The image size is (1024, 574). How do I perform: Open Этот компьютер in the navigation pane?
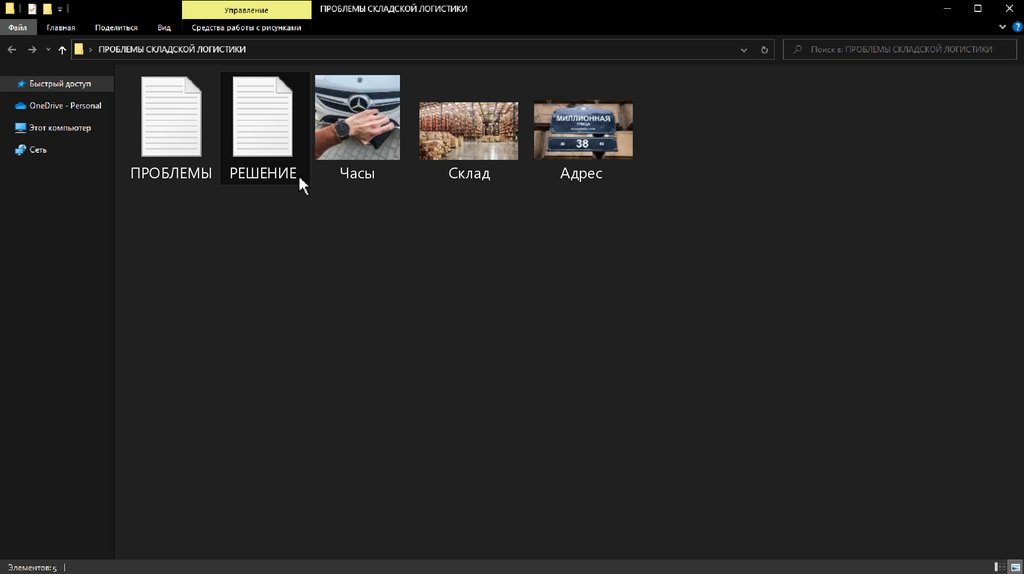pyautogui.click(x=59, y=128)
